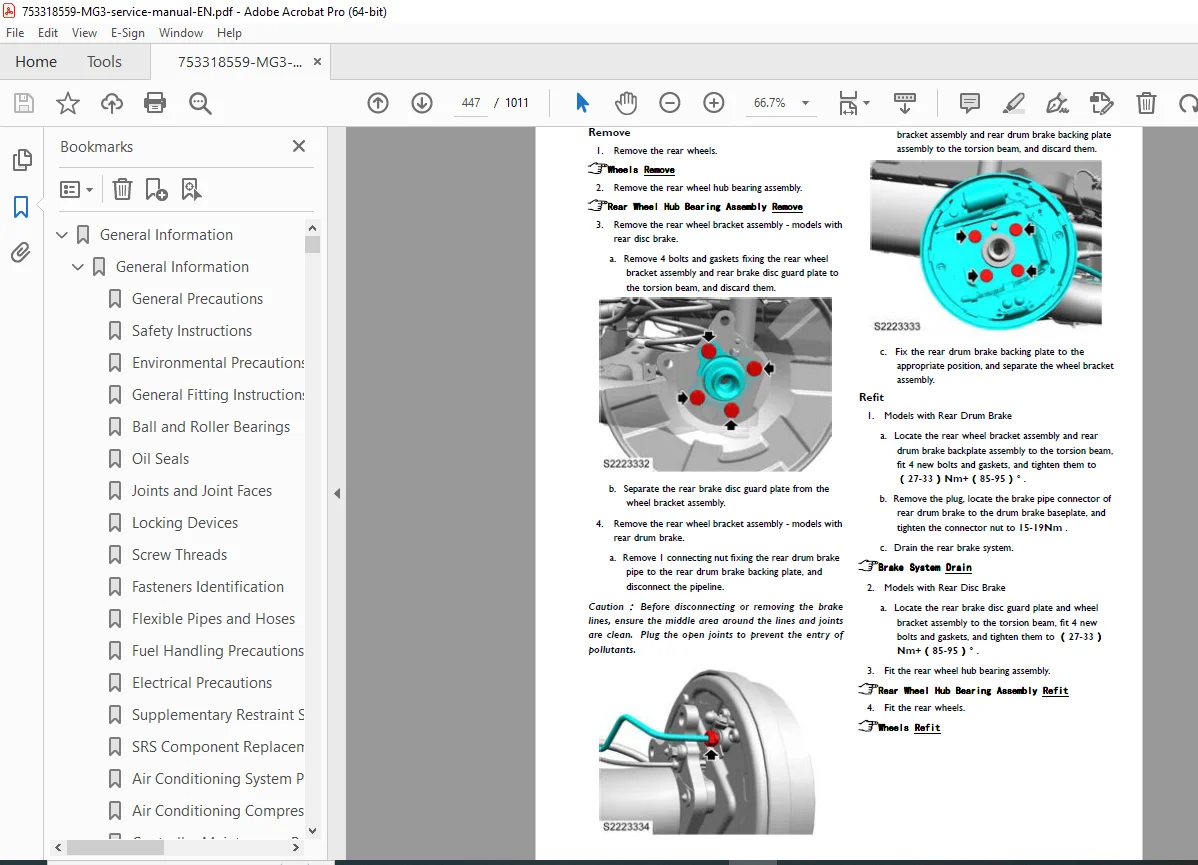1198x865 pixels.
Task: Close the Bookmarks panel
Action: click(x=299, y=146)
